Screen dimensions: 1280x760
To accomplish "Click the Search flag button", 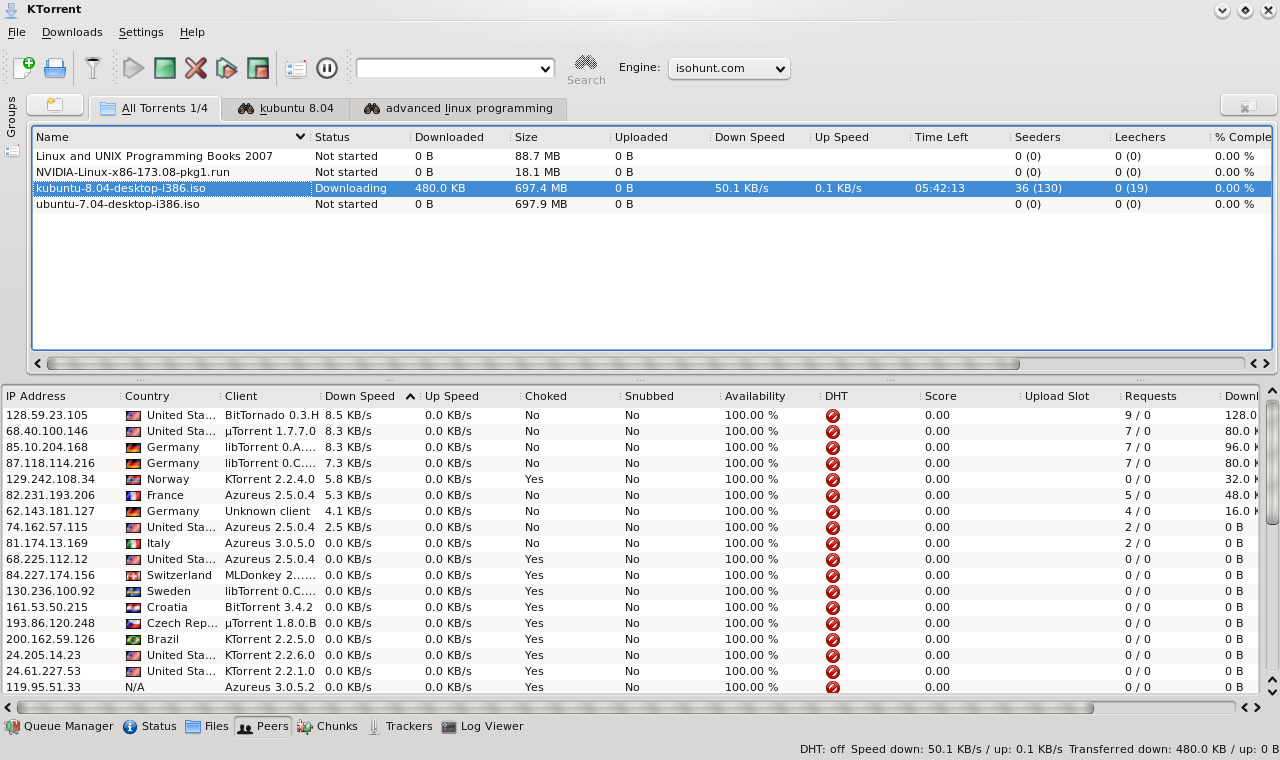I will [586, 69].
